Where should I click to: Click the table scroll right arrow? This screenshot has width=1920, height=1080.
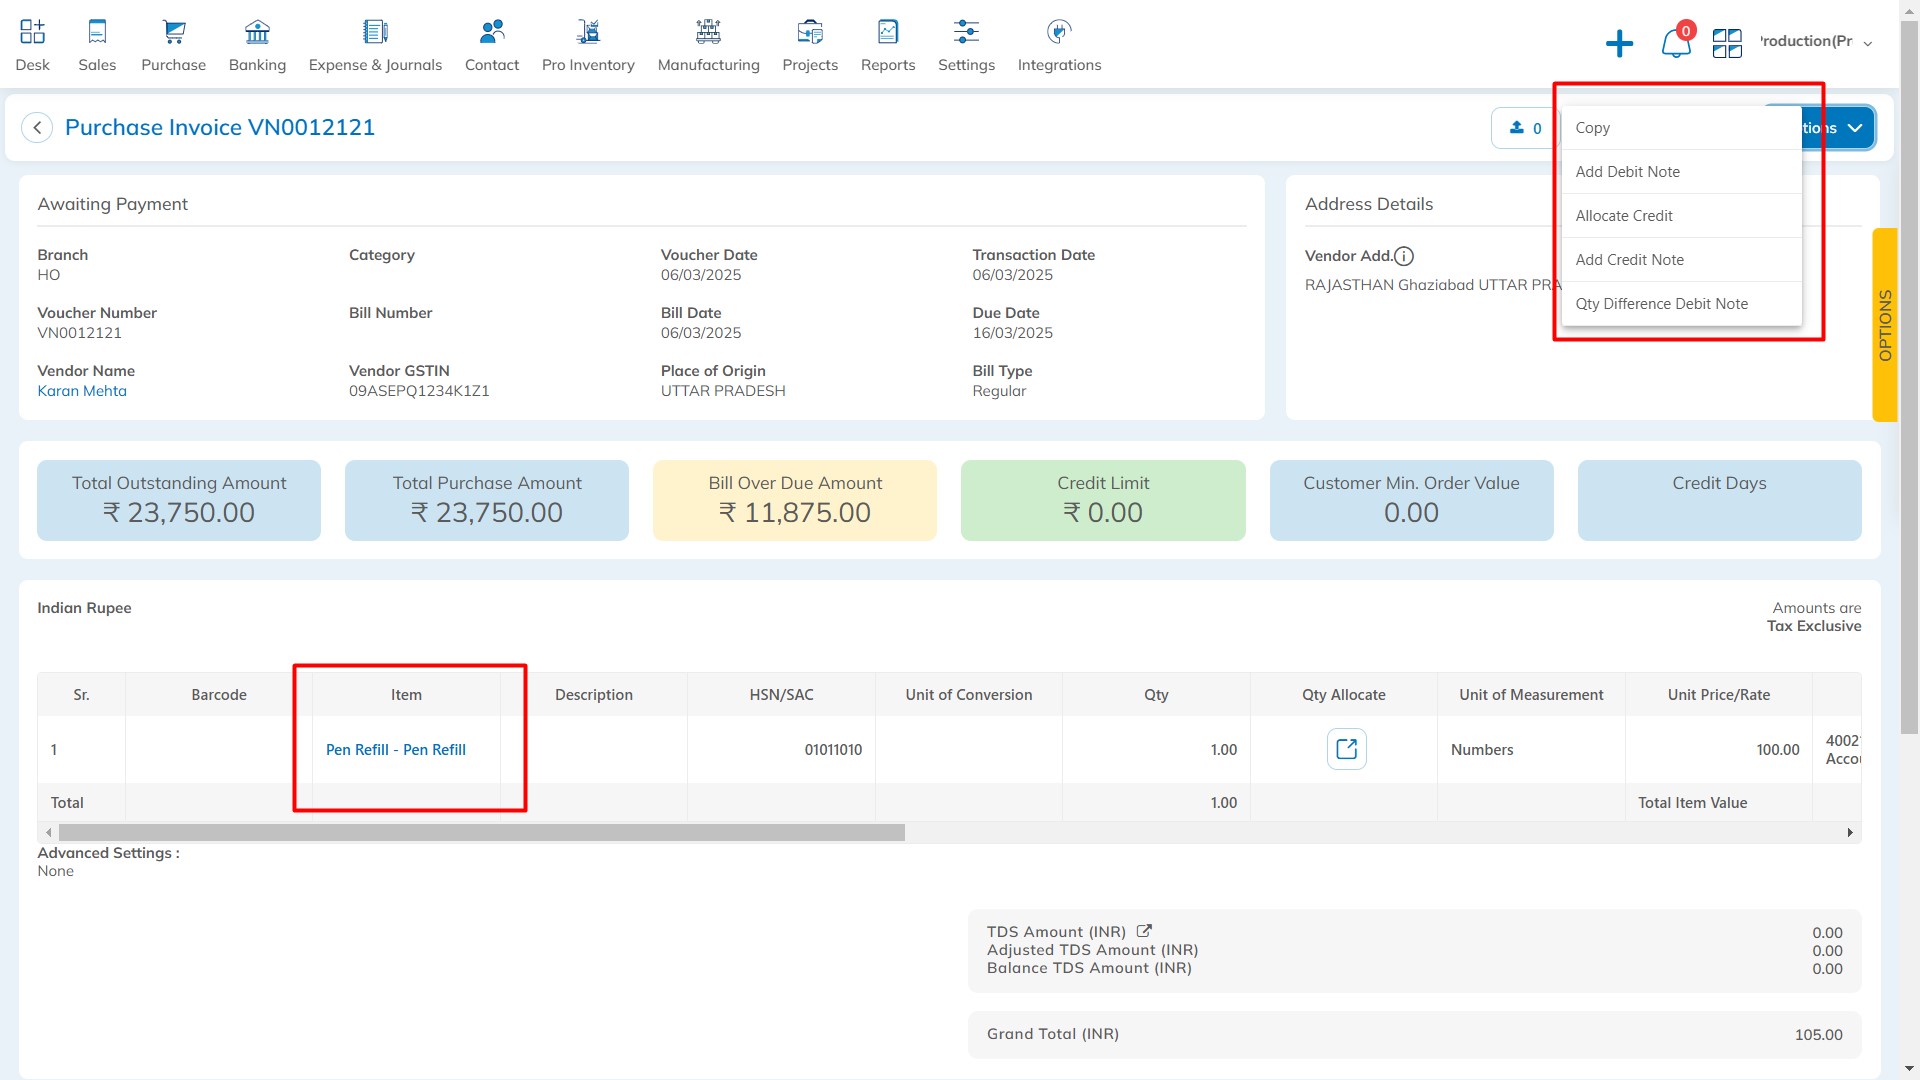point(1850,833)
